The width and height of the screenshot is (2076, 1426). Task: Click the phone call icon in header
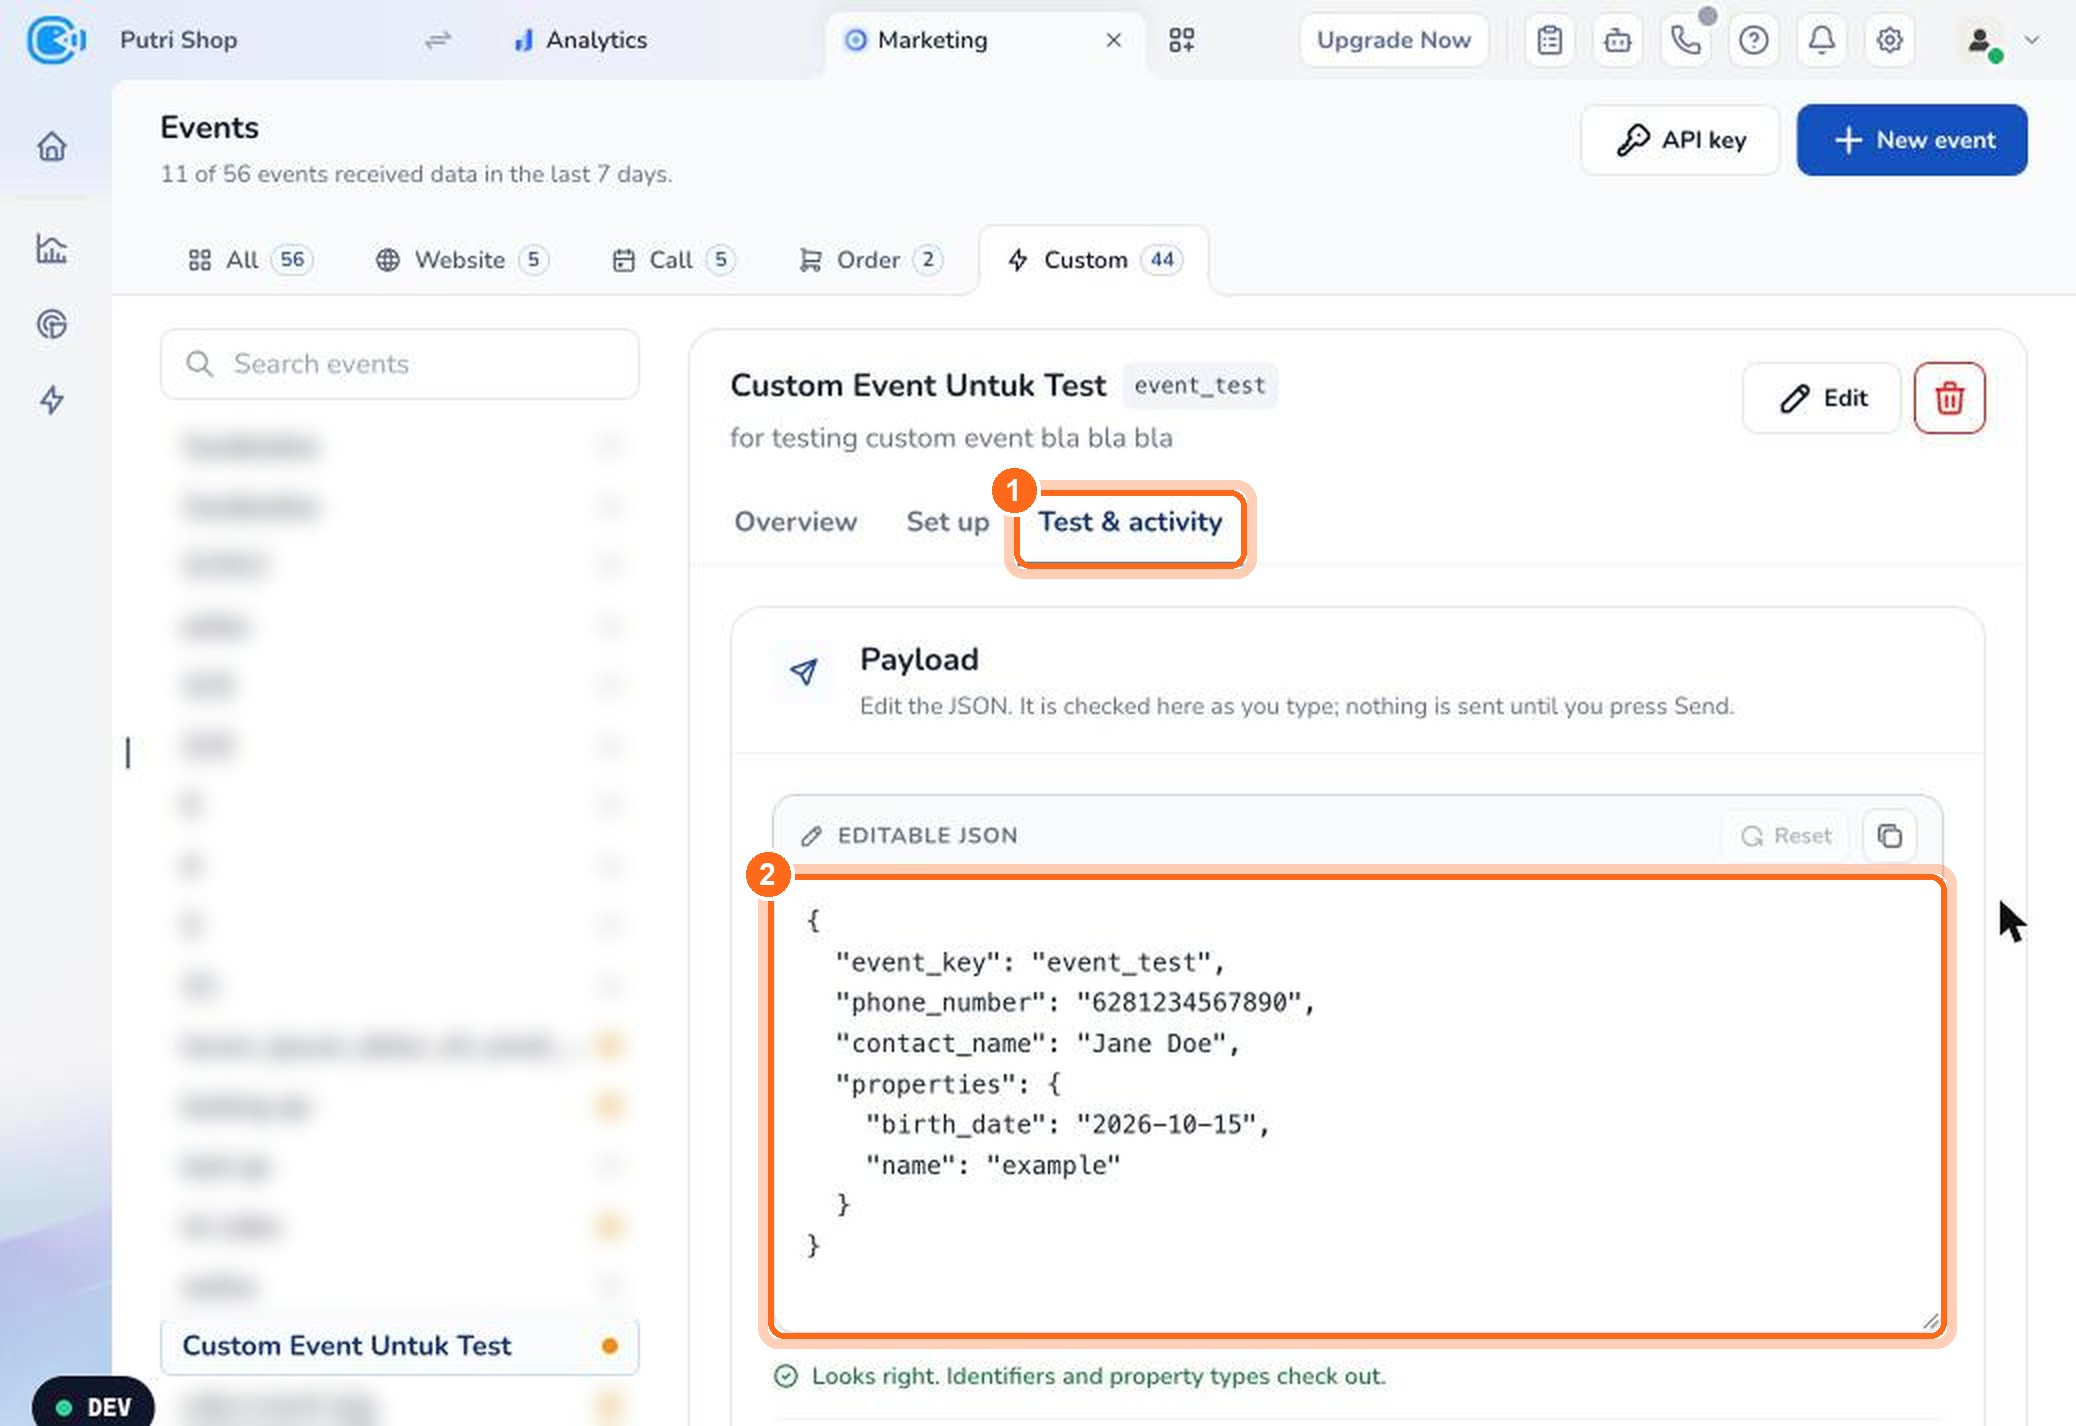click(x=1685, y=40)
